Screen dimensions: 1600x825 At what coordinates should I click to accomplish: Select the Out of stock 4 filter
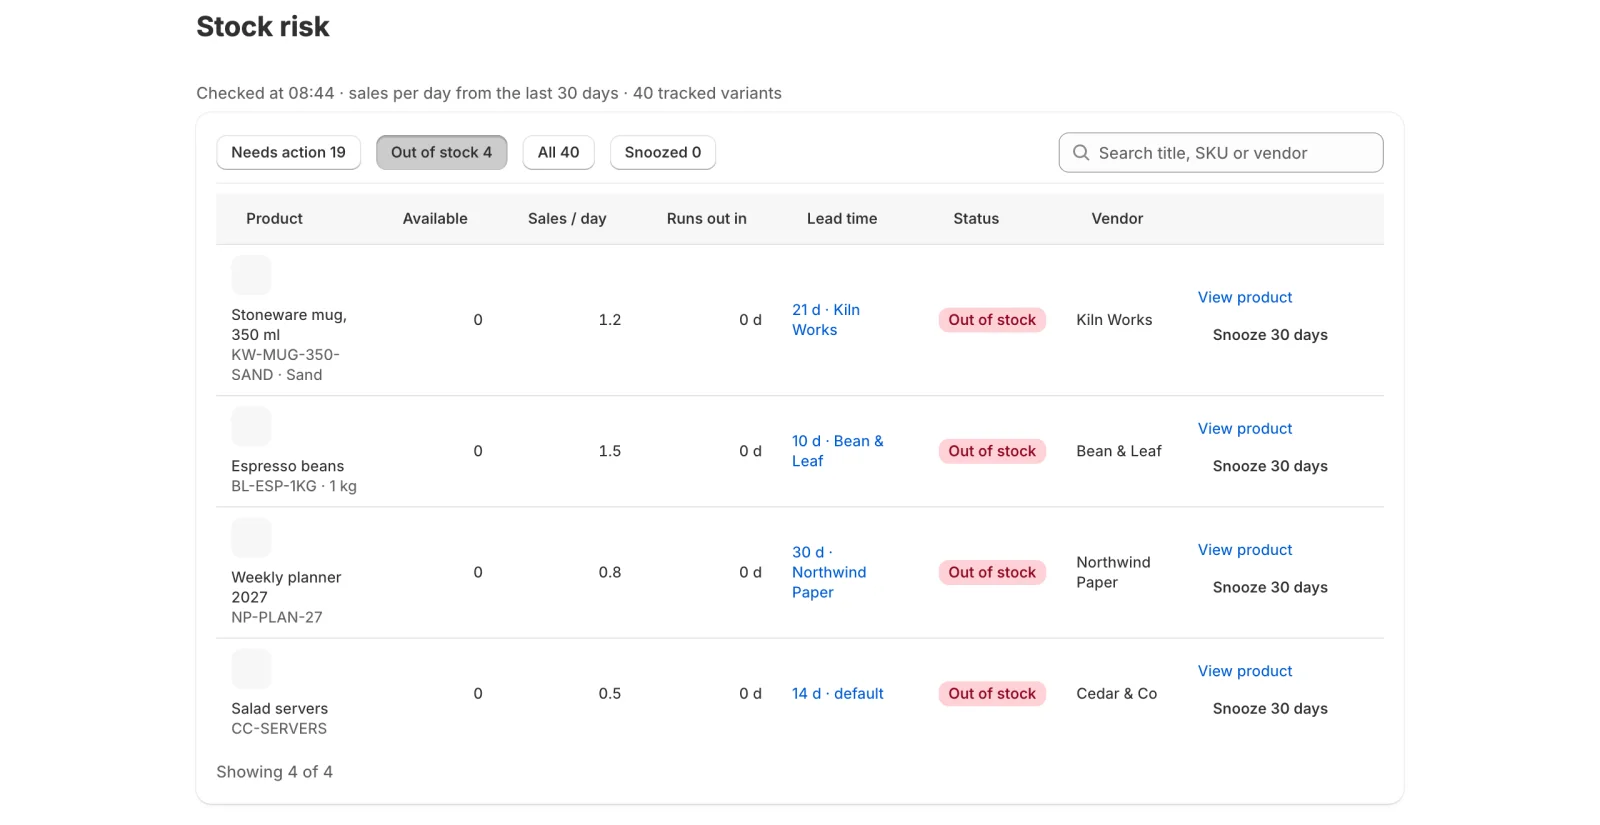[441, 152]
